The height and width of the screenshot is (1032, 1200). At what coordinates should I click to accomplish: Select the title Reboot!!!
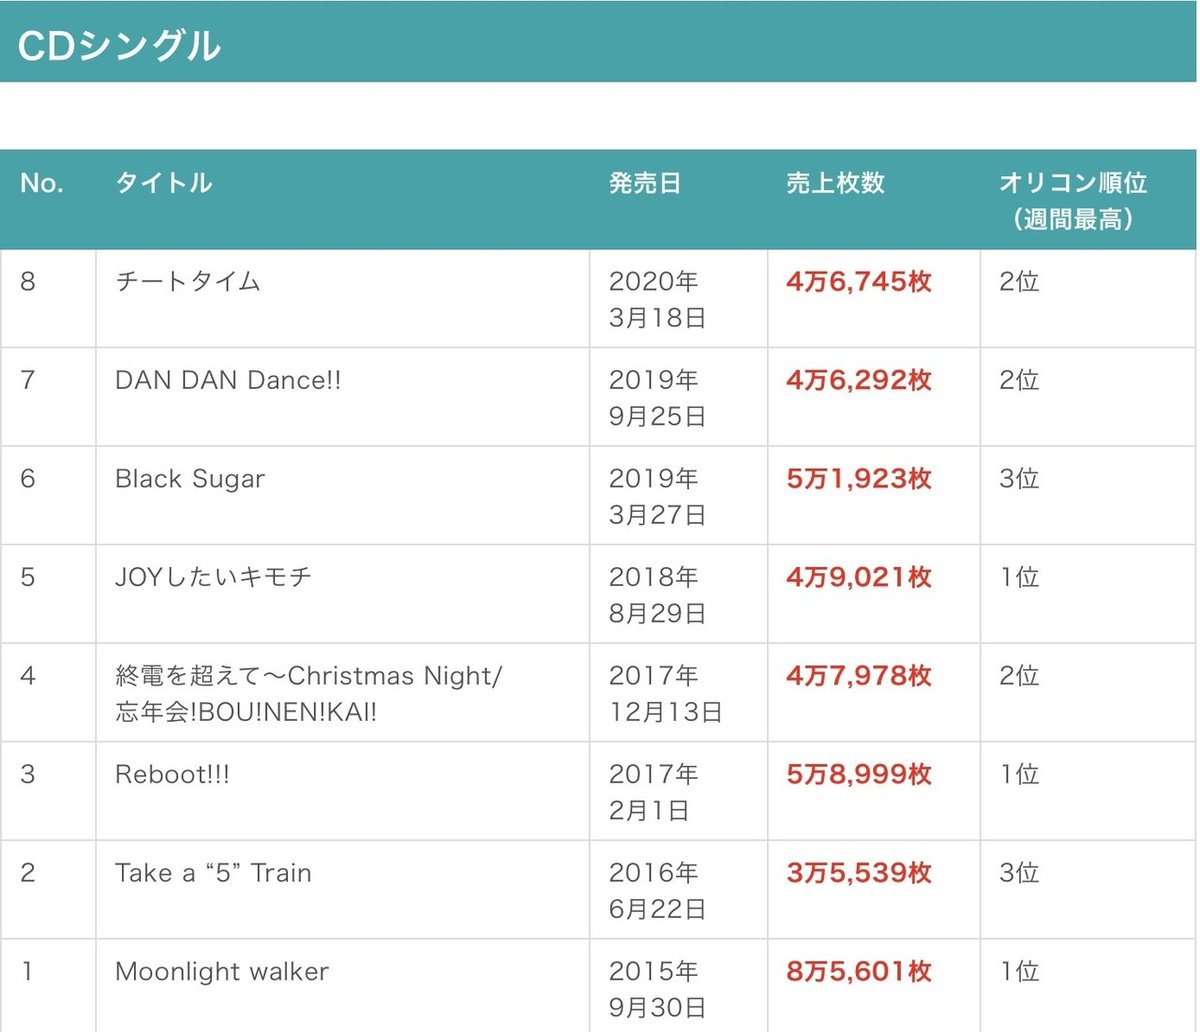click(172, 775)
